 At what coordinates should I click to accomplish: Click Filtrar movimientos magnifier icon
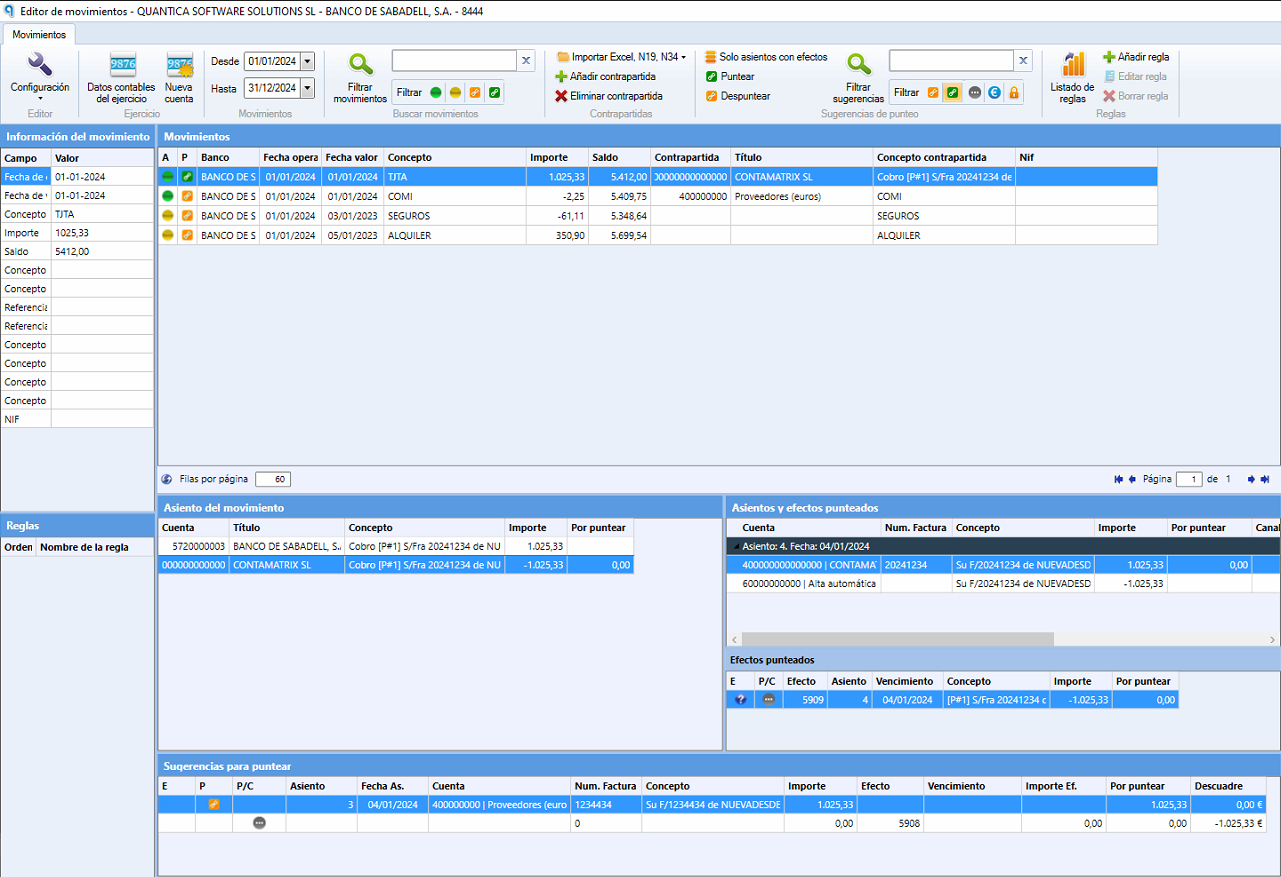click(360, 66)
